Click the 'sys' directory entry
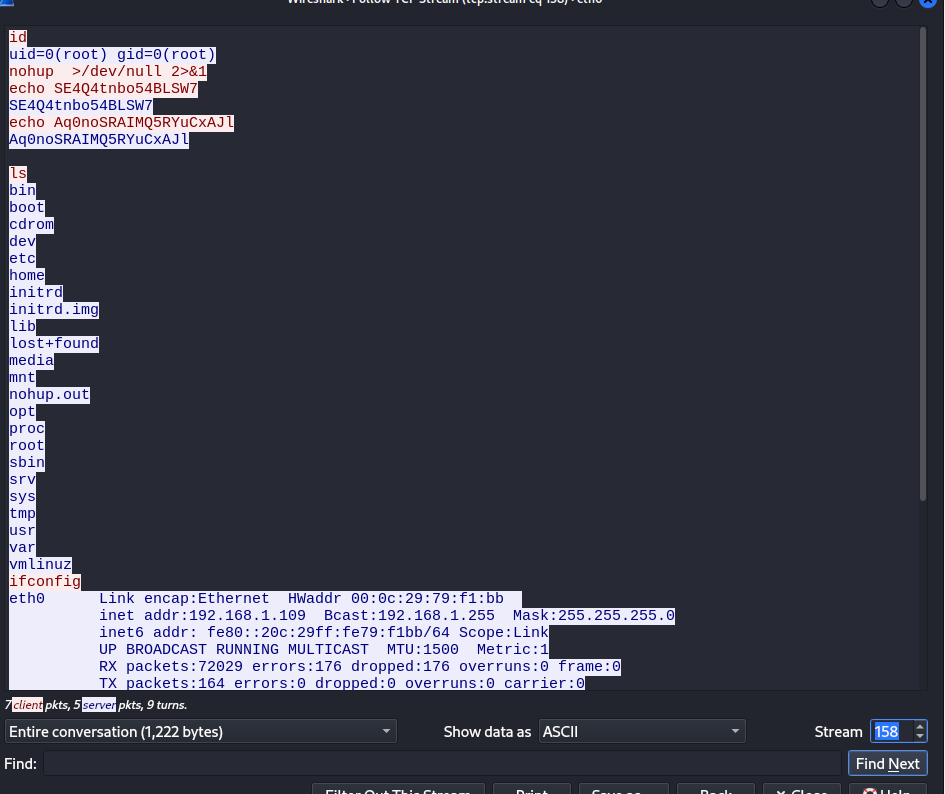The width and height of the screenshot is (945, 794). coord(22,496)
